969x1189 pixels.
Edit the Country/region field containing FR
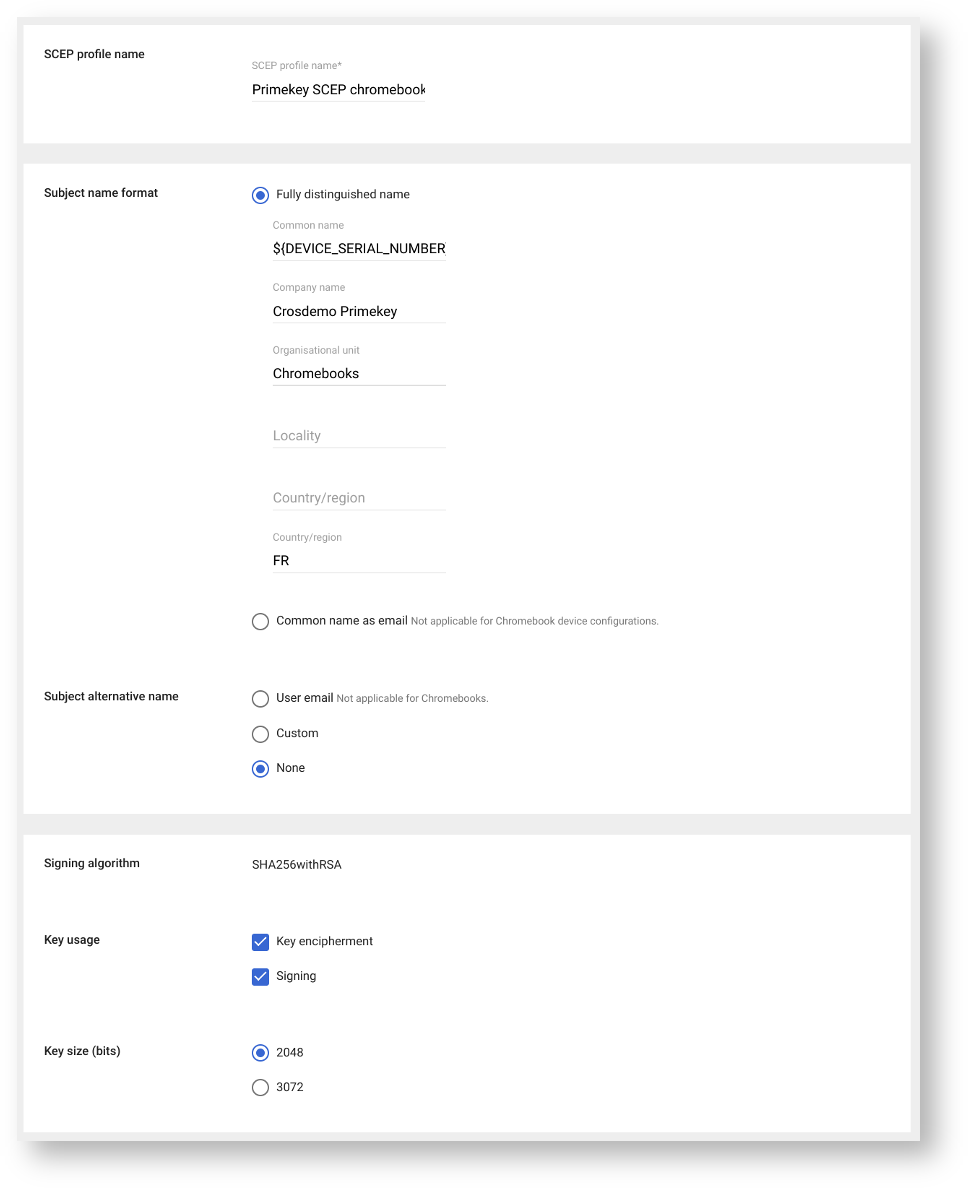[x=358, y=561]
